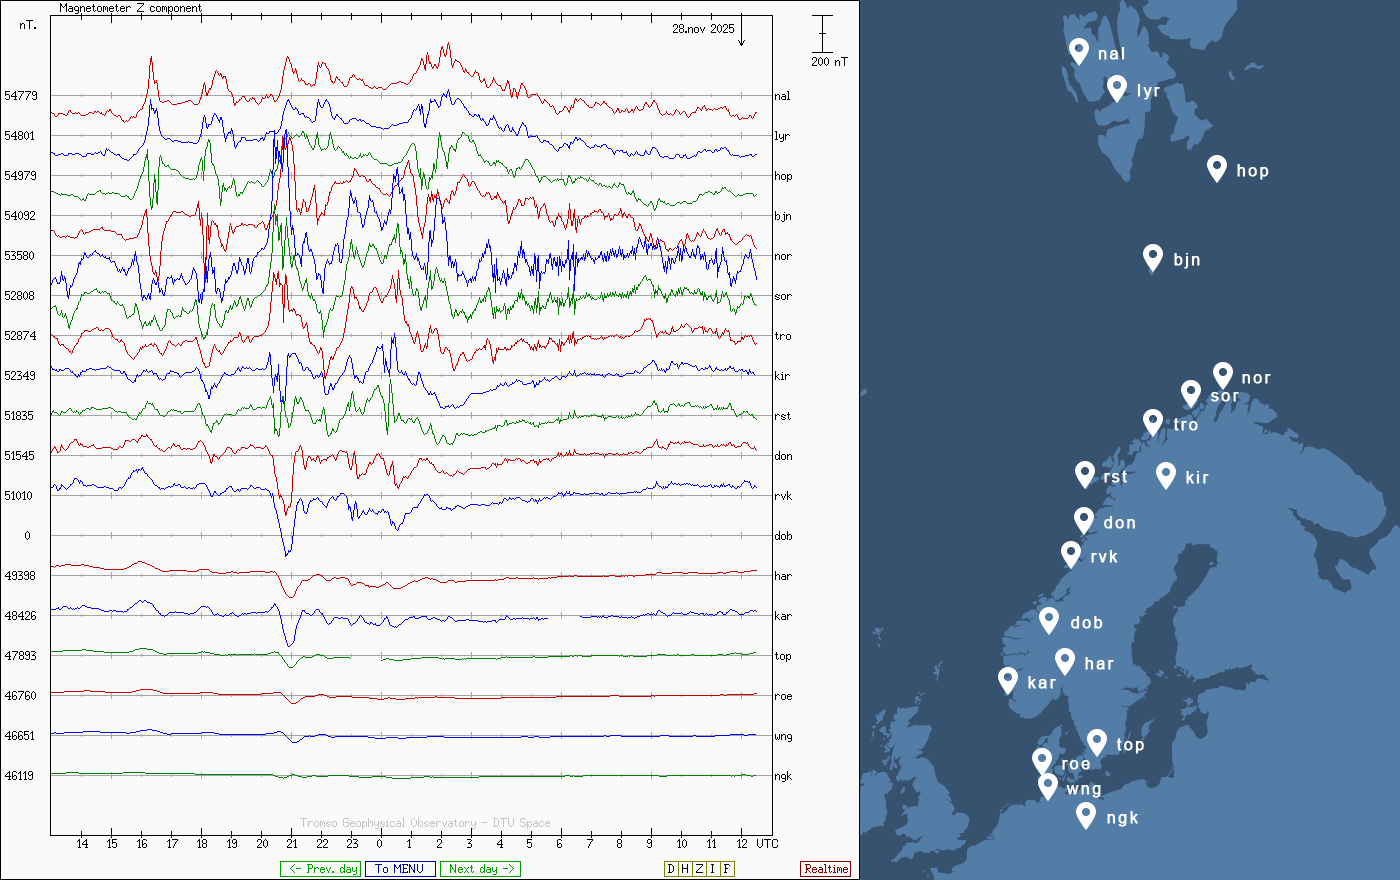1400x880 pixels.
Task: Switch to the H component
Action: 685,869
